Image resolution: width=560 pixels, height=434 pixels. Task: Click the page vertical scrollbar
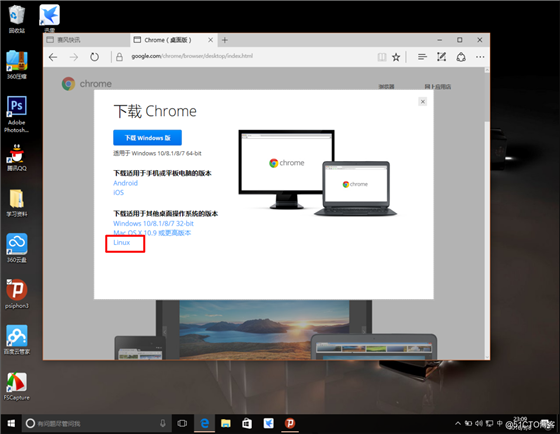click(487, 213)
